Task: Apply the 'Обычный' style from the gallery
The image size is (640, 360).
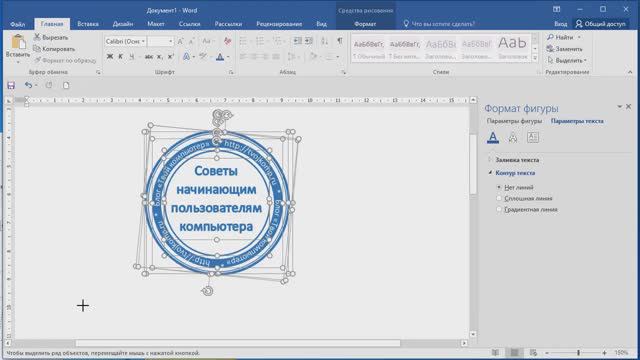Action: [369, 49]
